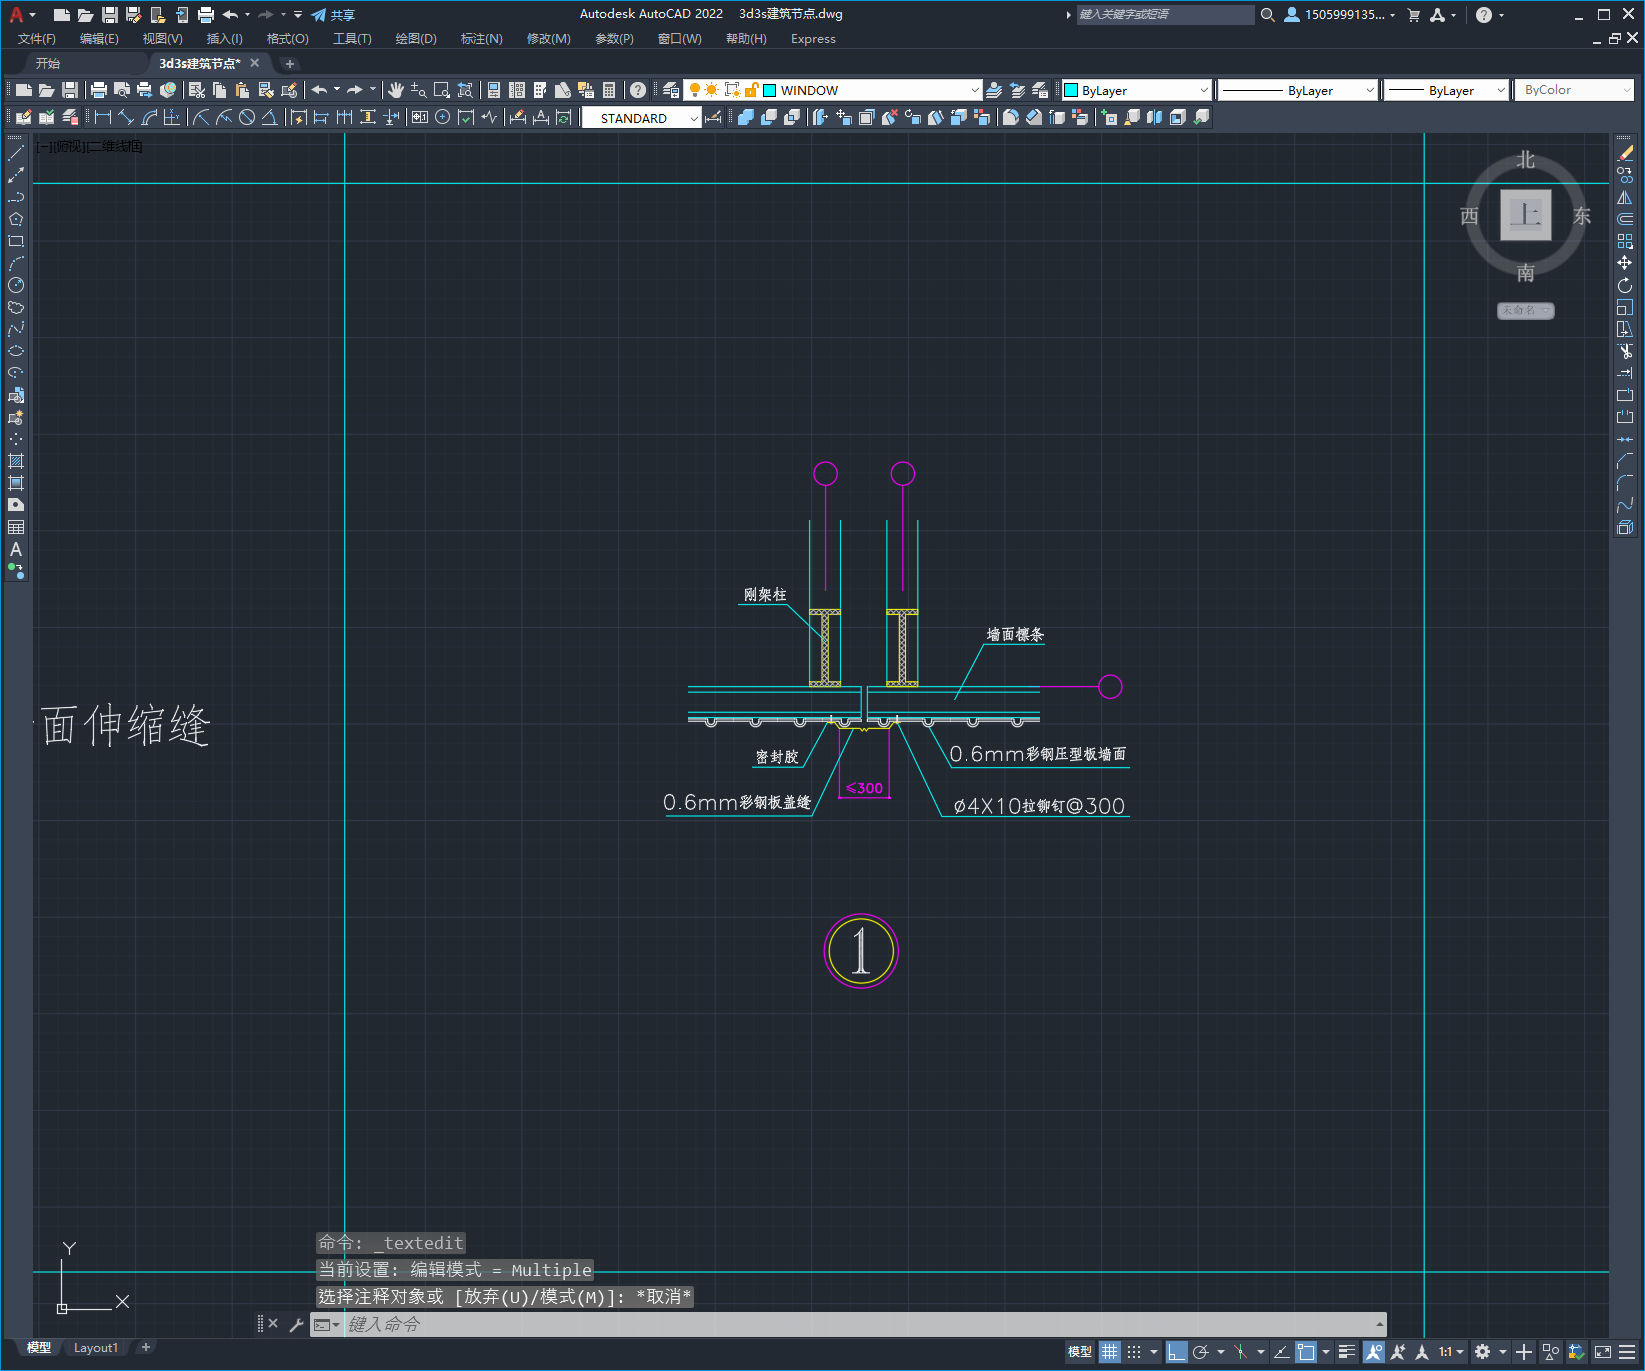1645x1371 pixels.
Task: Click the Cut to clipboard icon
Action: tap(197, 90)
